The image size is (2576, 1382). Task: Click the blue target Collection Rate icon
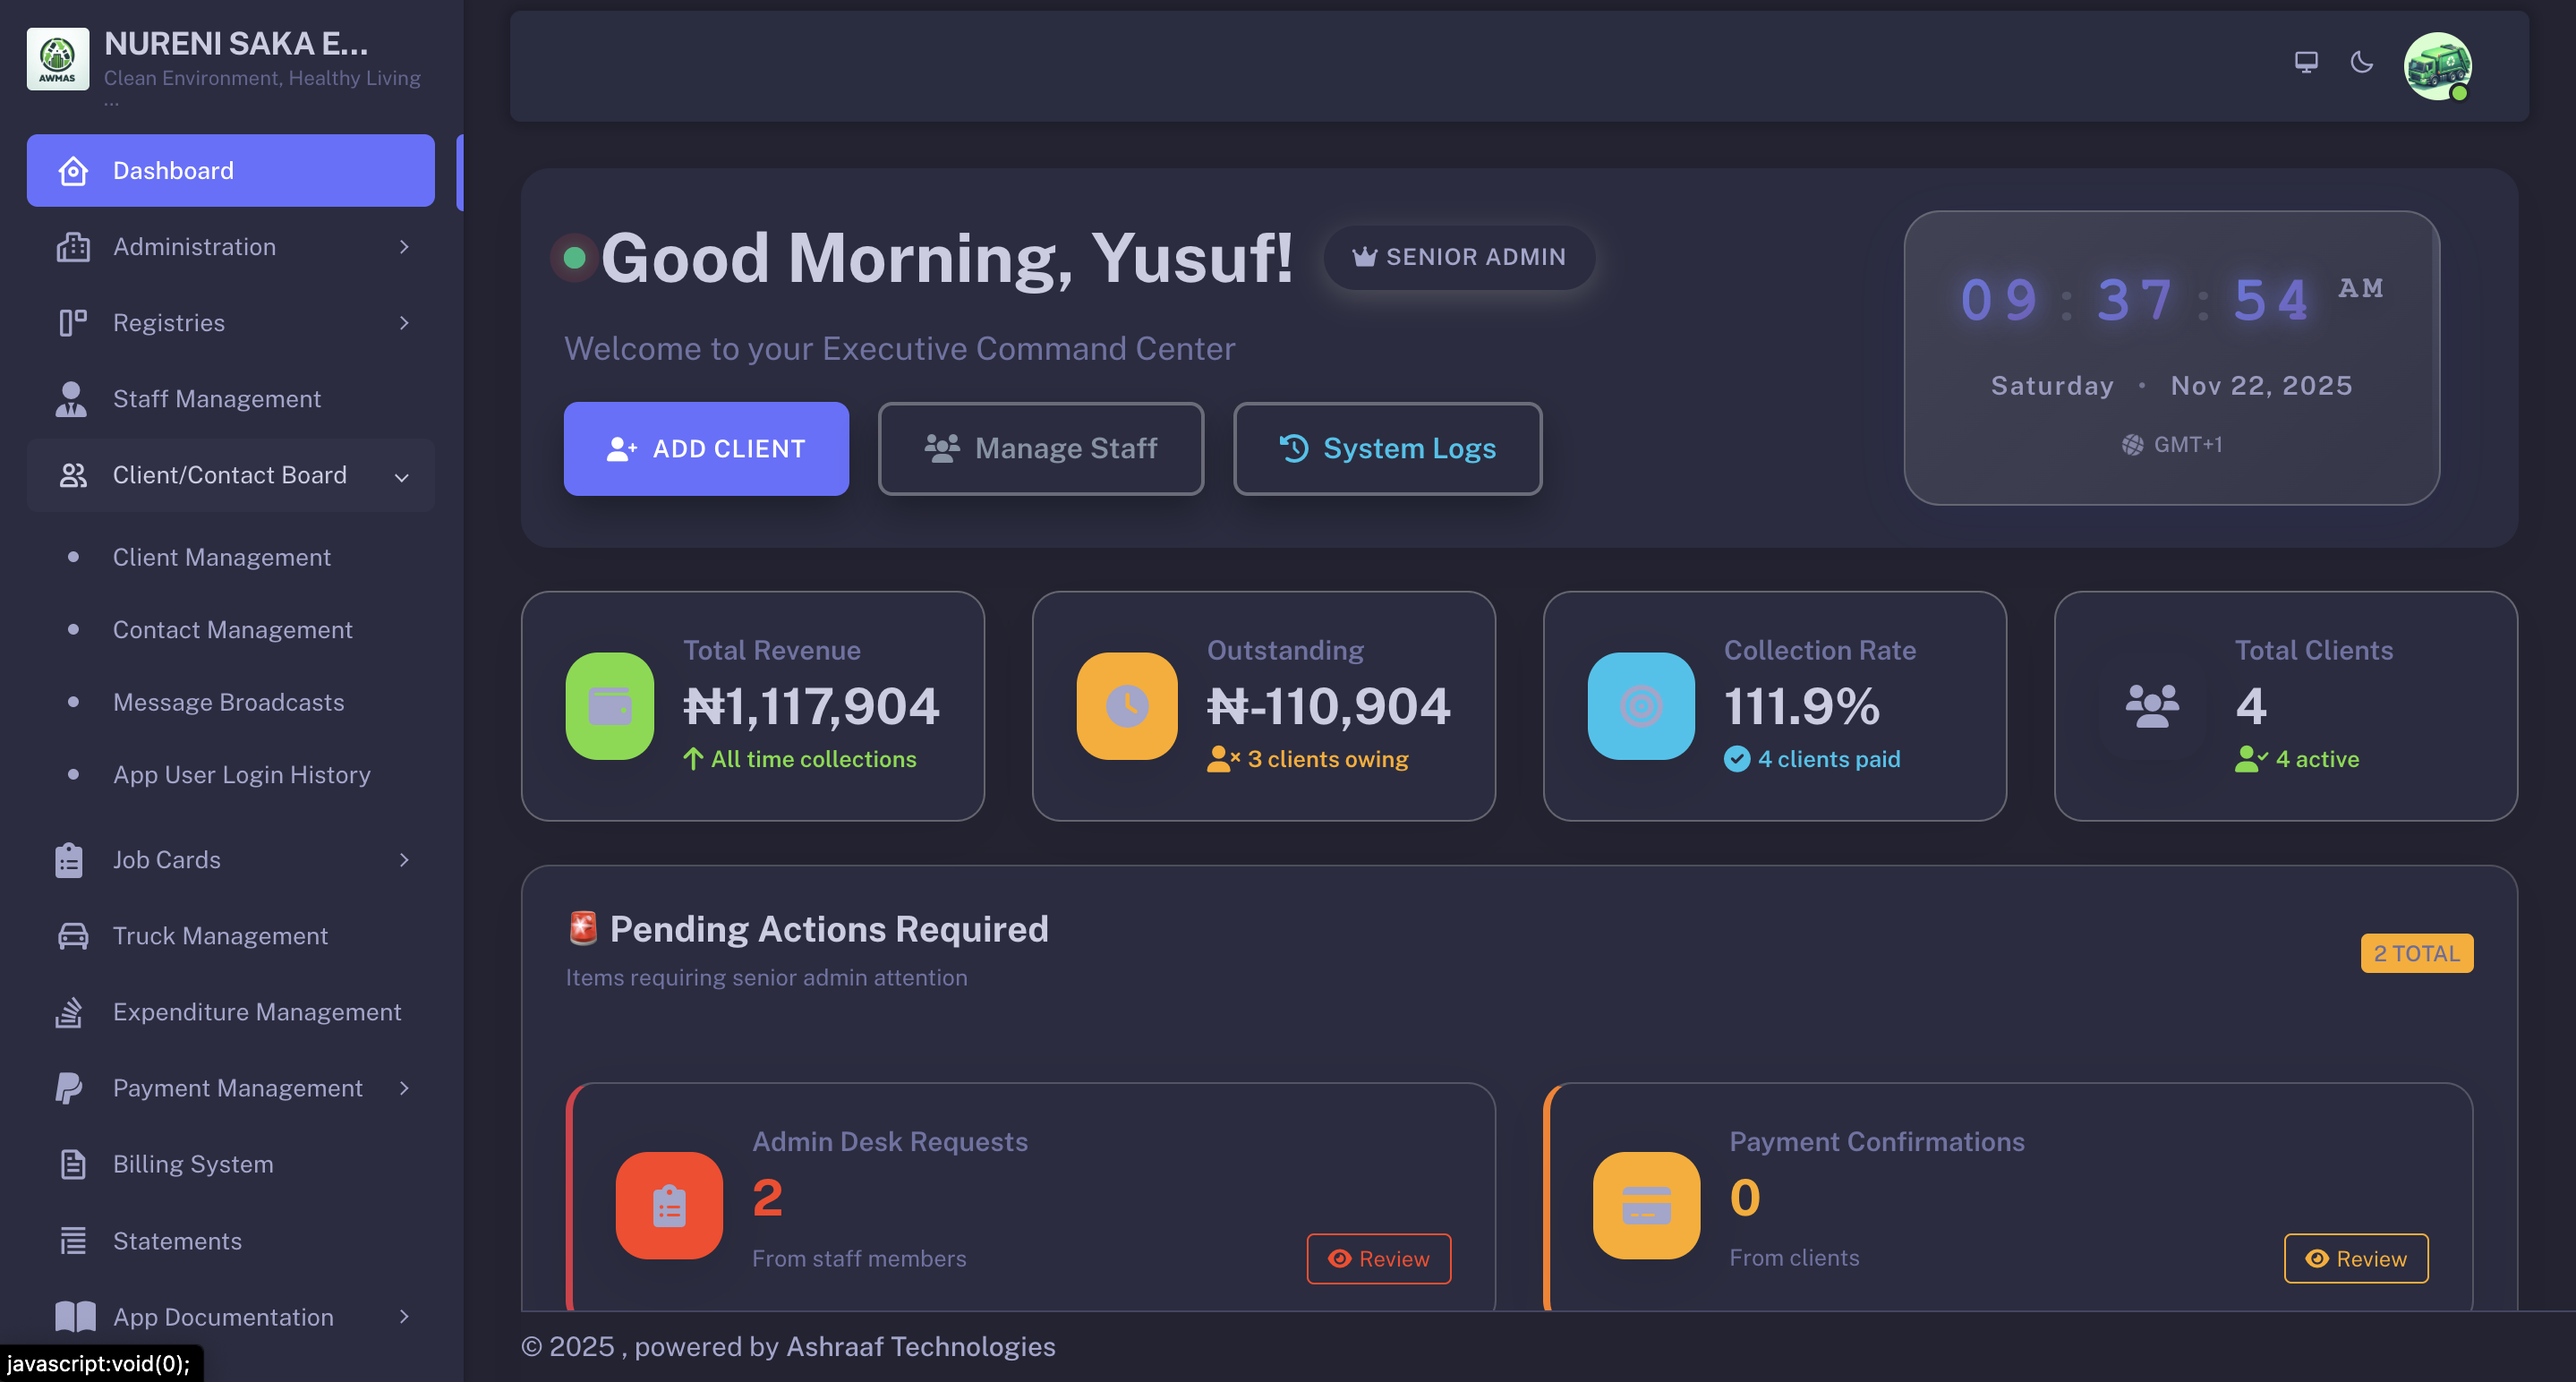tap(1640, 706)
